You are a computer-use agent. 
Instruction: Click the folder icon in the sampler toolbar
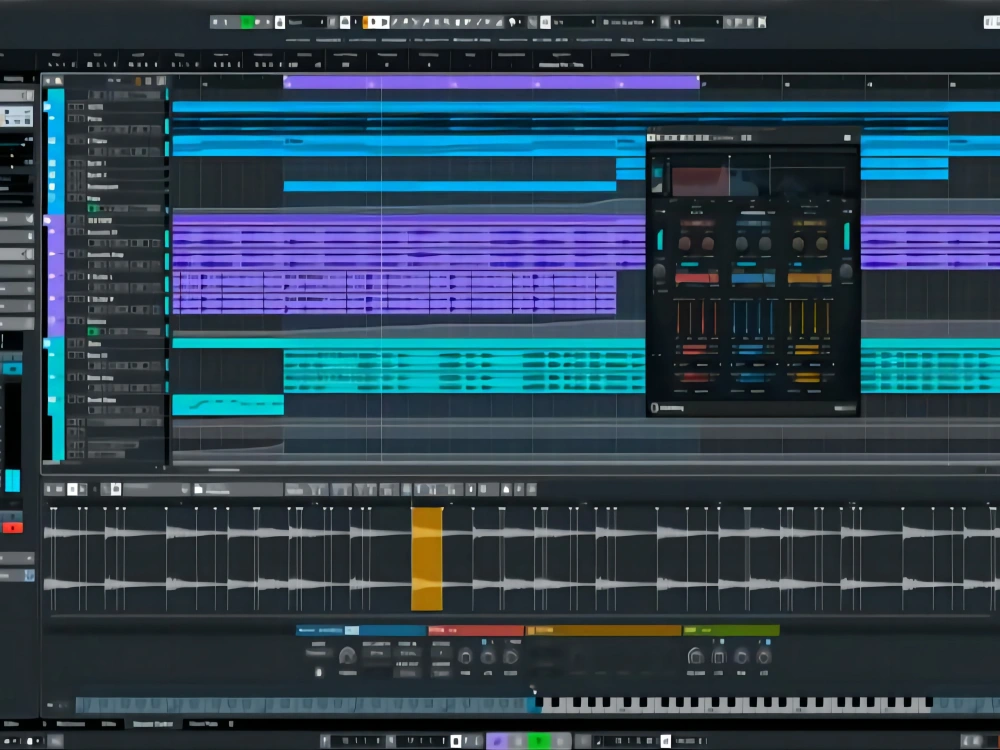(x=198, y=489)
